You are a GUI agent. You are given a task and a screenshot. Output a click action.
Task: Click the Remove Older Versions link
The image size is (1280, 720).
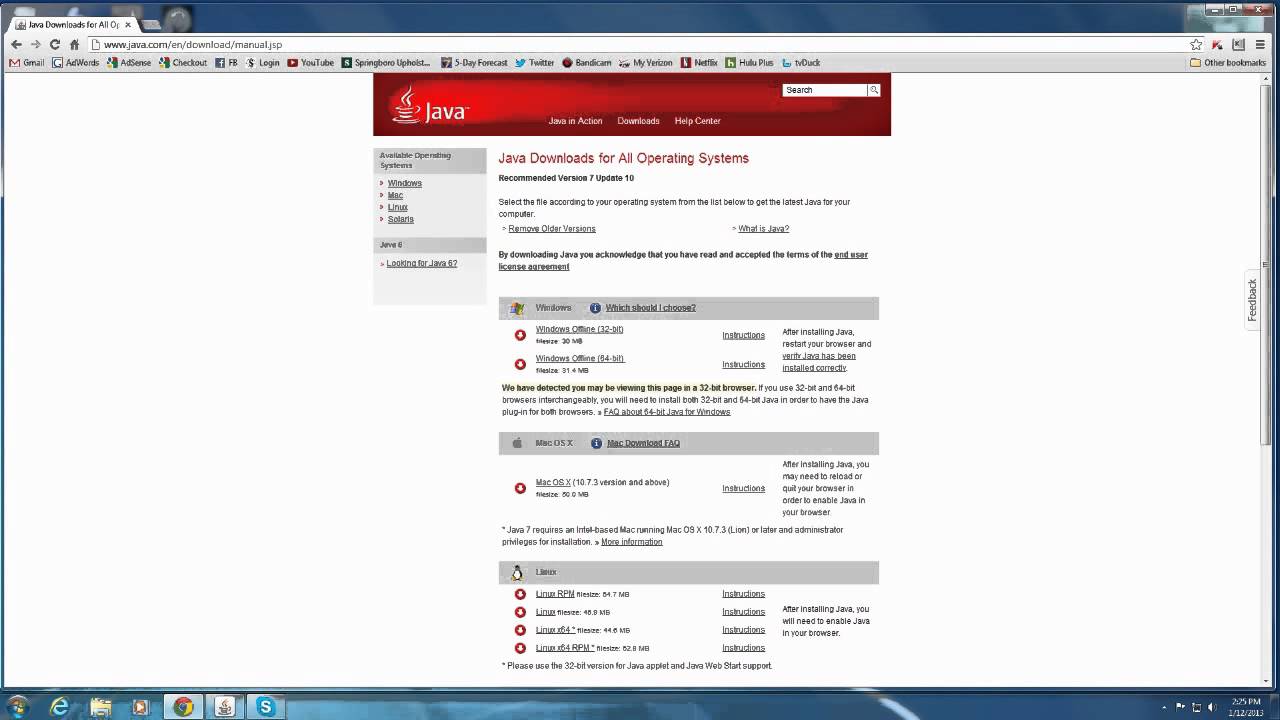click(552, 229)
